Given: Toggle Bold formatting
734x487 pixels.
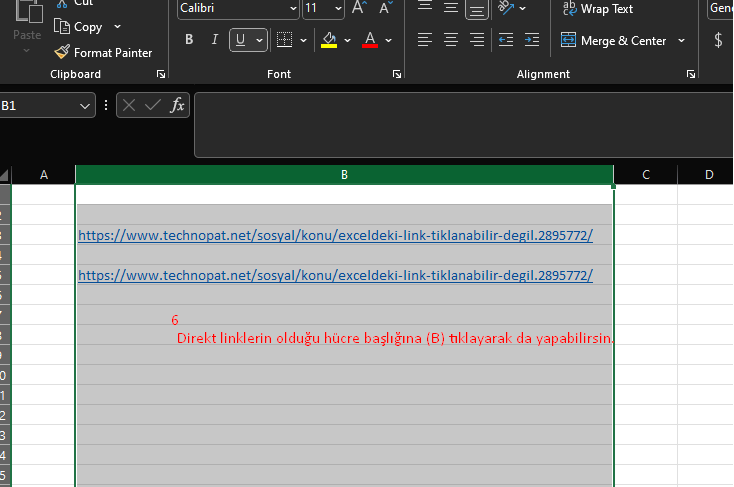Looking at the screenshot, I should [189, 40].
